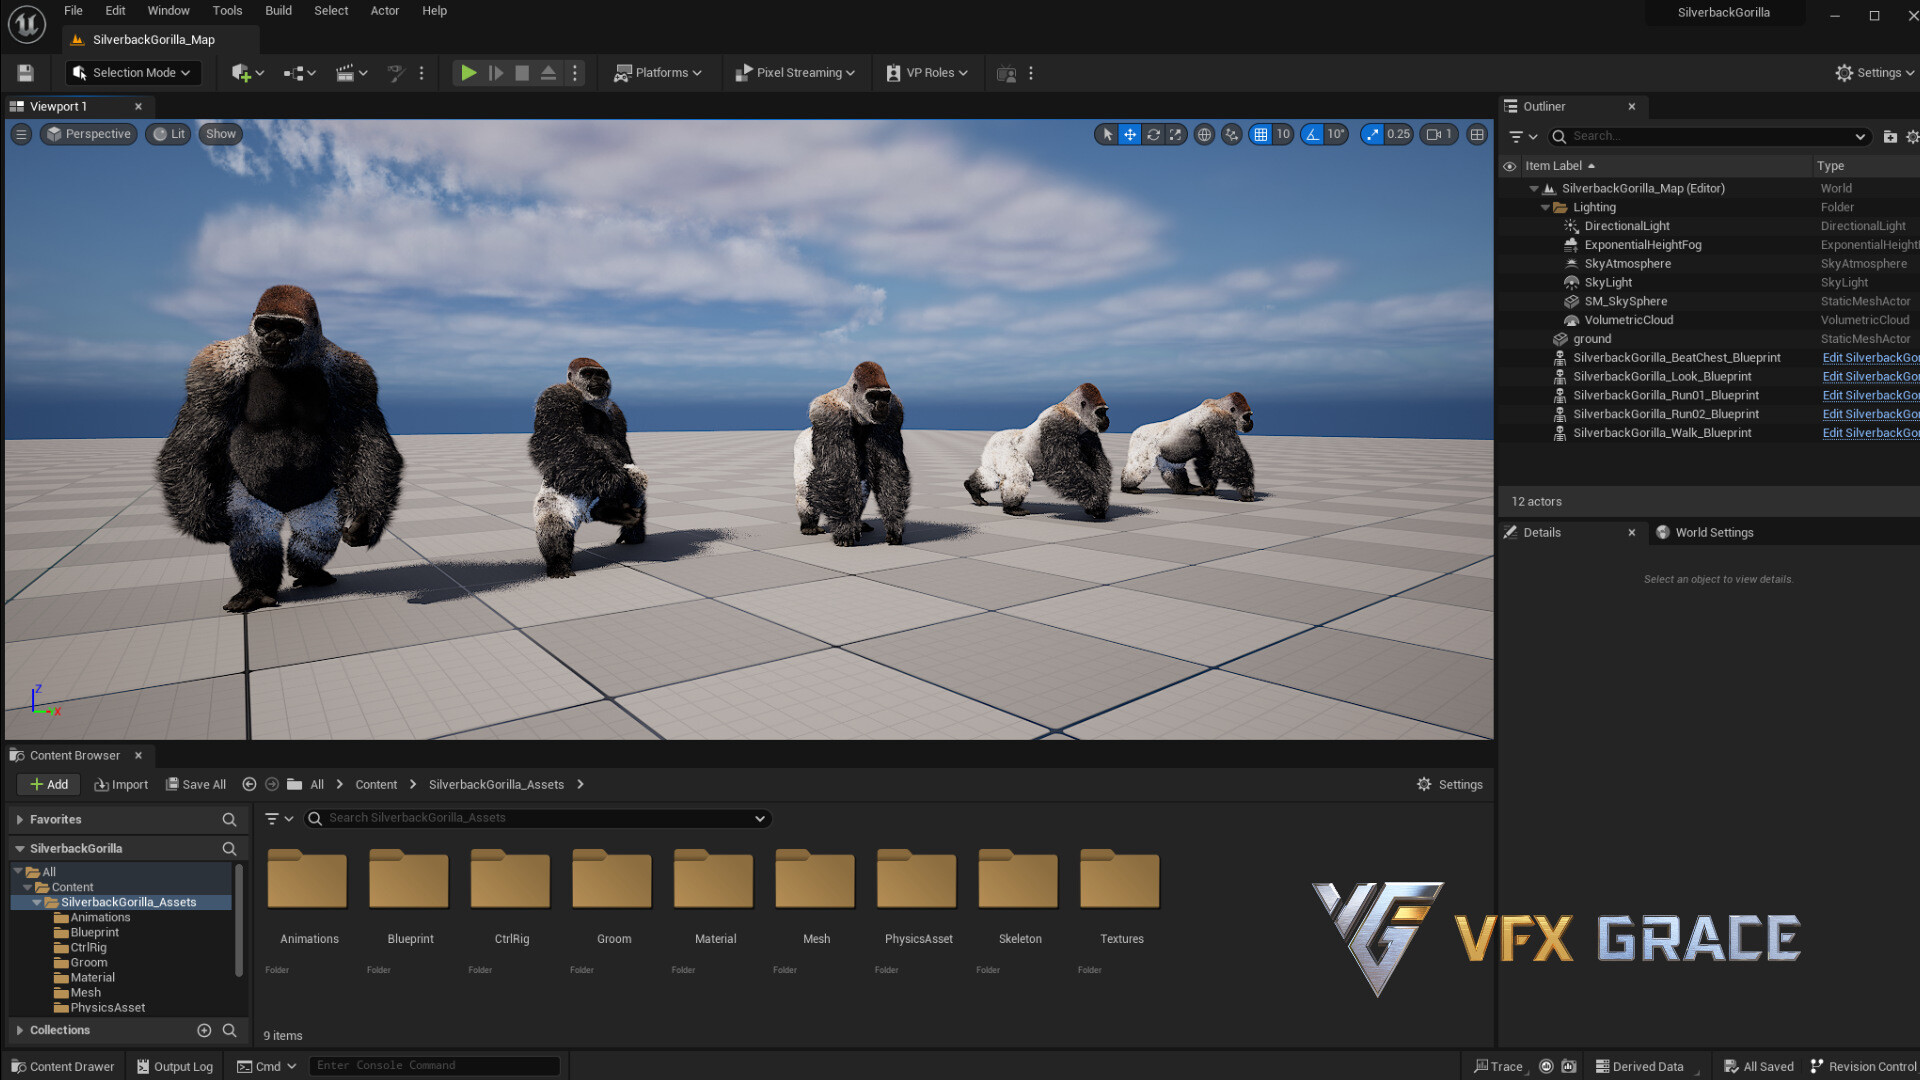Open the Selection Mode dropdown
Image resolution: width=1920 pixels, height=1080 pixels.
132,72
